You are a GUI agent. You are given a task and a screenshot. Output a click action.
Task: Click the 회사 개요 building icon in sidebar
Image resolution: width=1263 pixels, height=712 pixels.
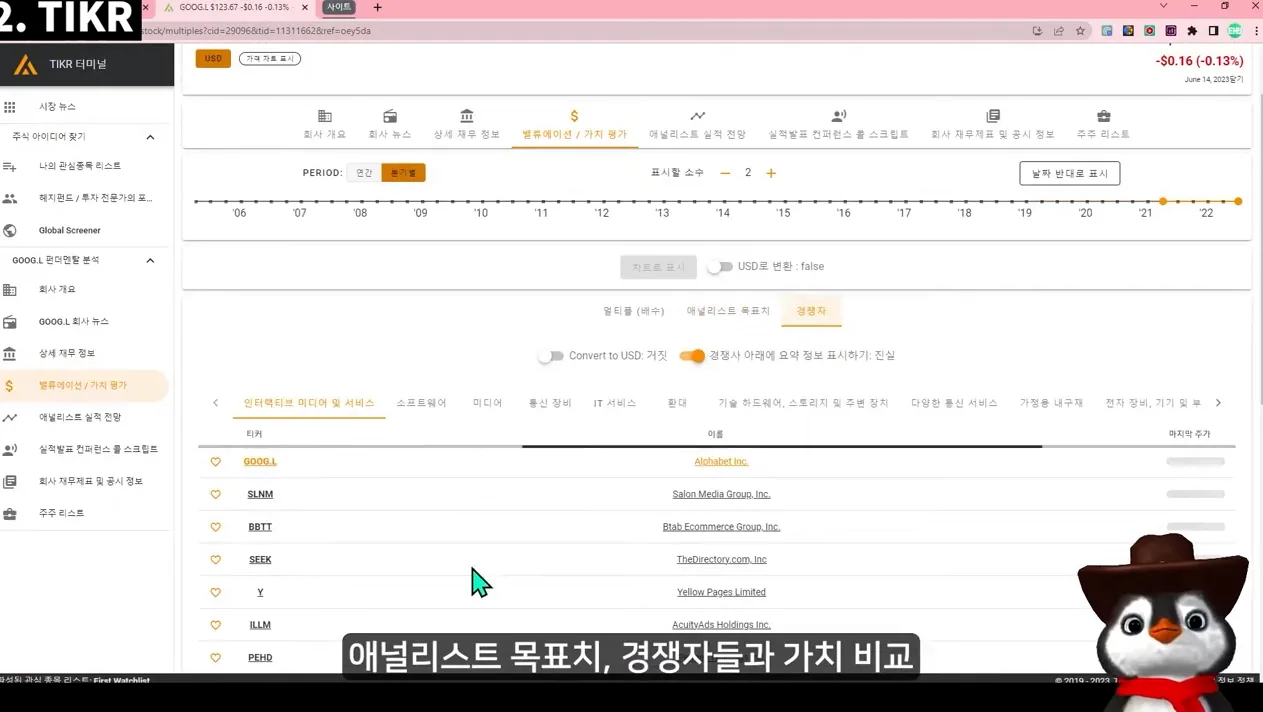[10, 290]
